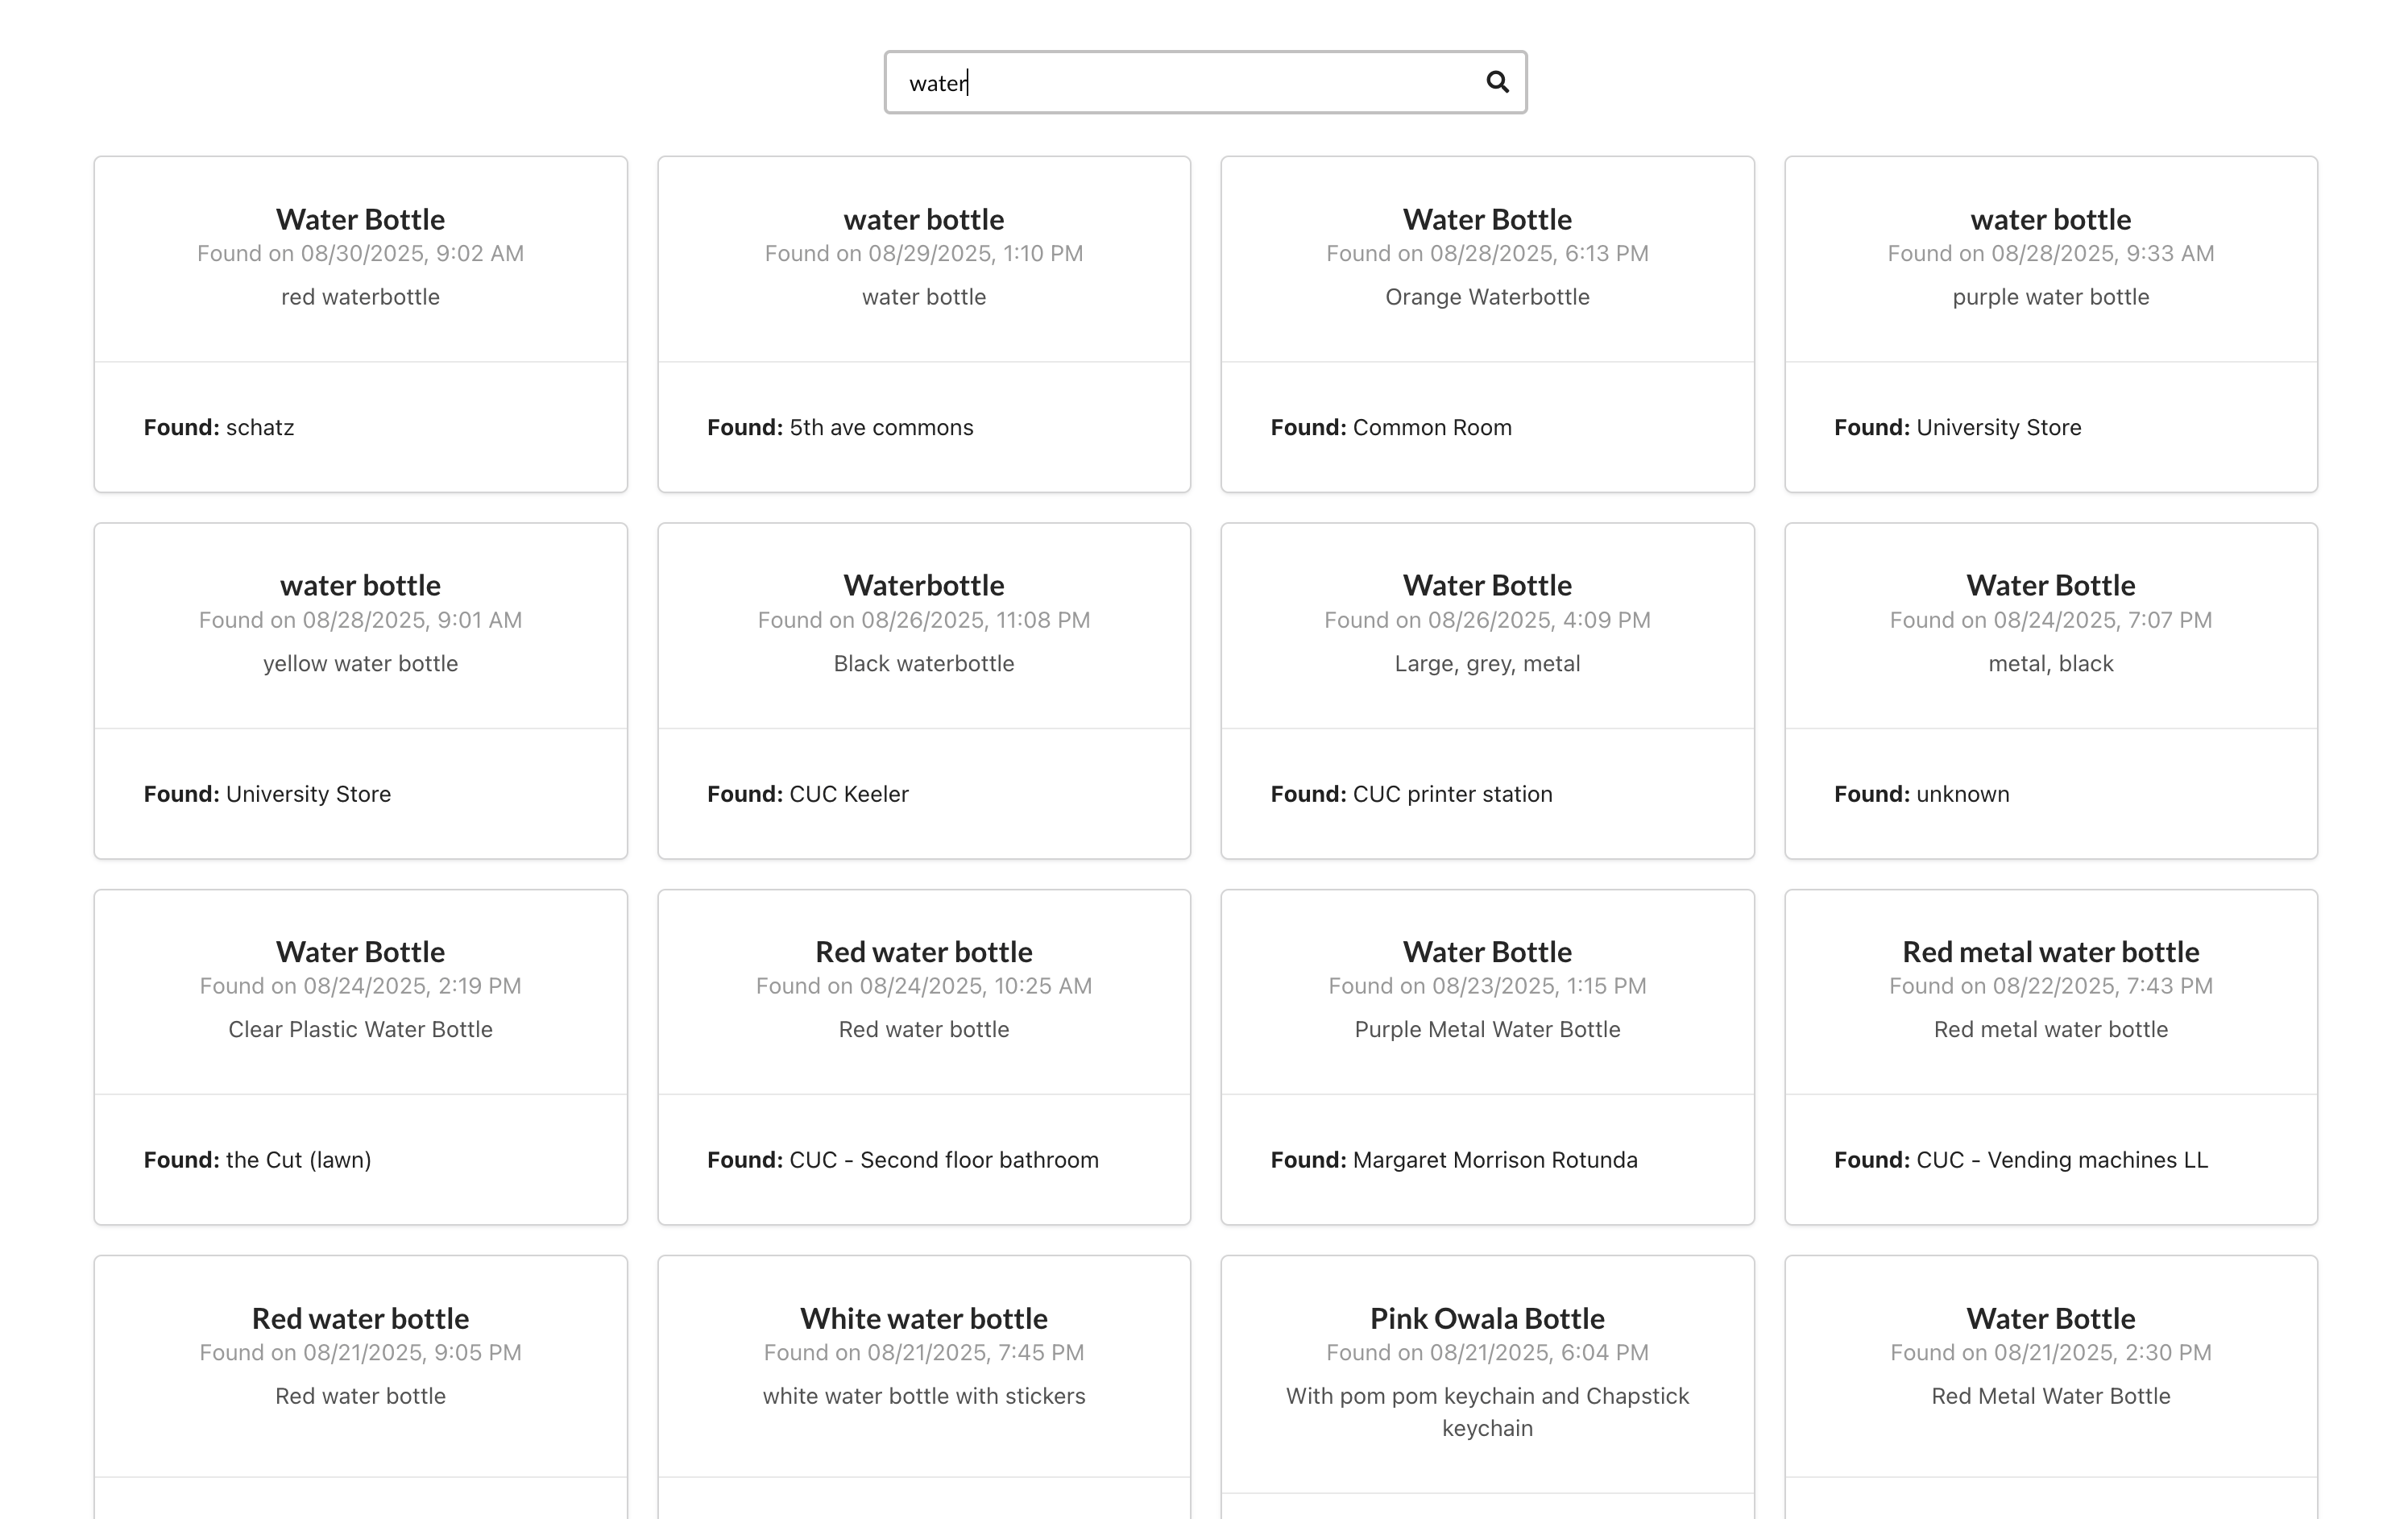
Task: Open the red waterbottle card title
Action: 360,219
